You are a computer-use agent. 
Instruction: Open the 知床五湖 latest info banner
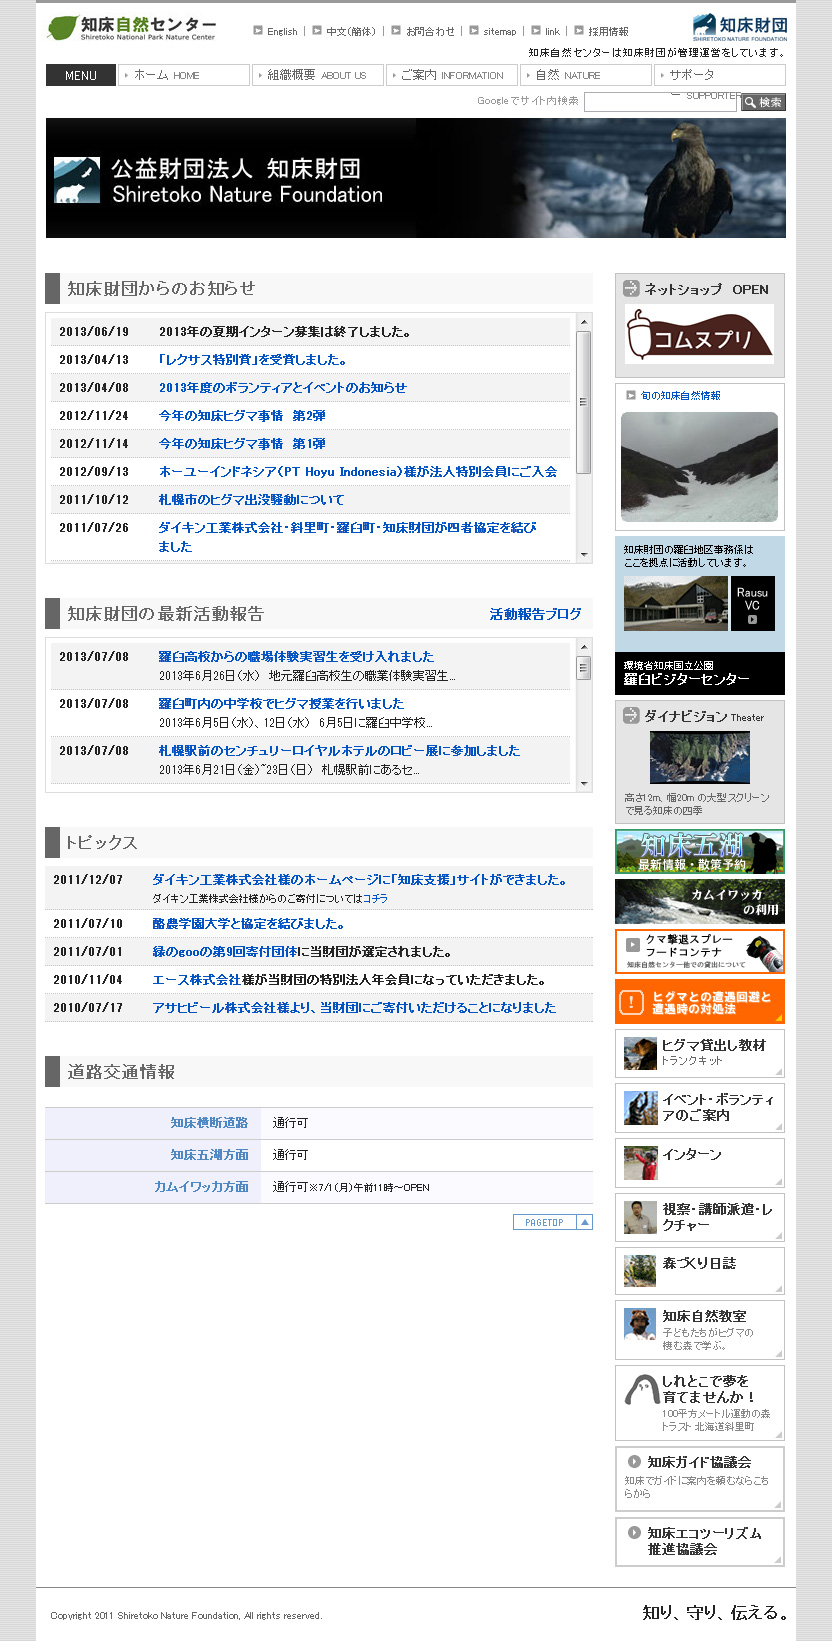click(x=700, y=852)
